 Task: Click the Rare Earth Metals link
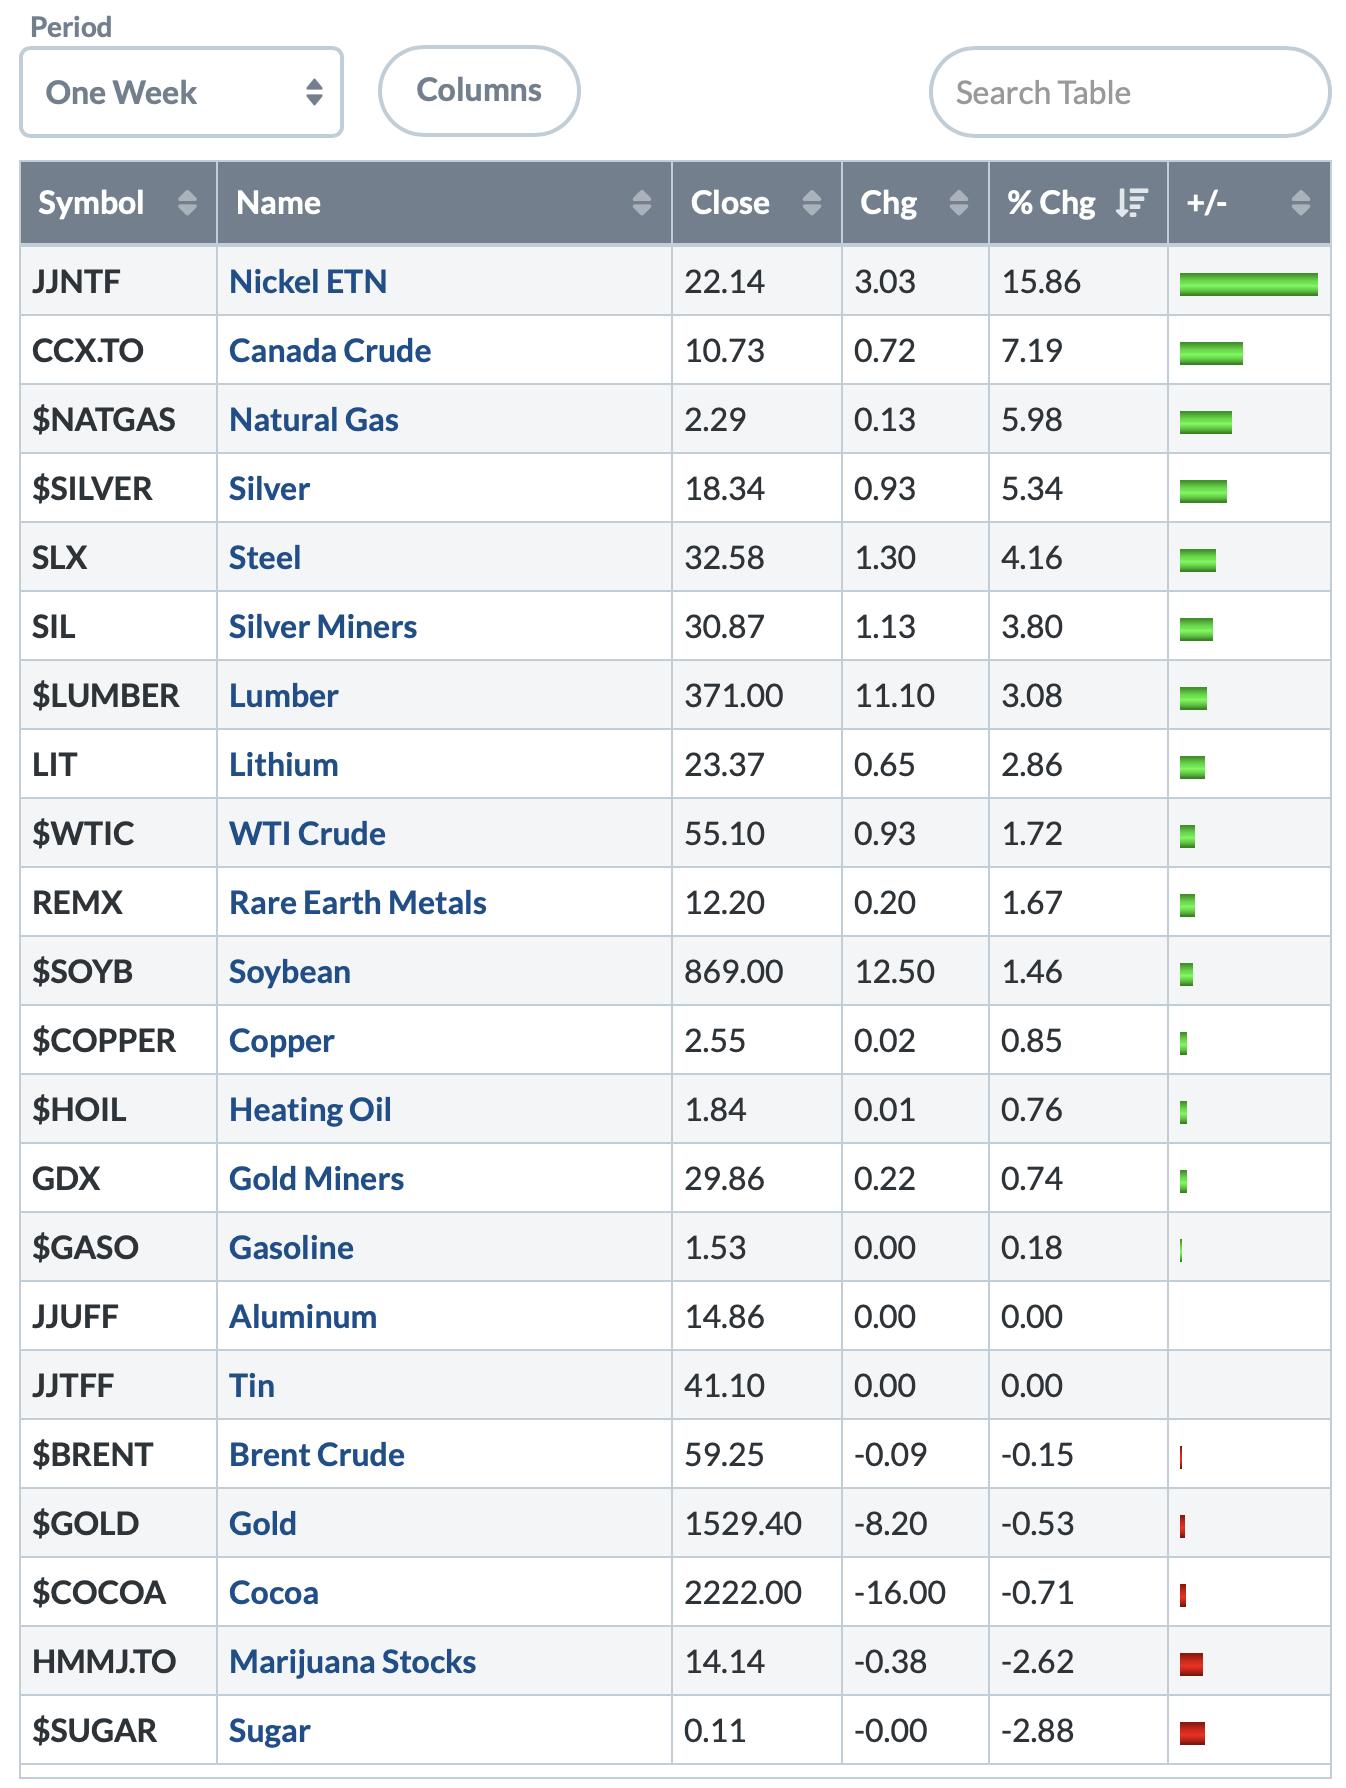pos(358,903)
